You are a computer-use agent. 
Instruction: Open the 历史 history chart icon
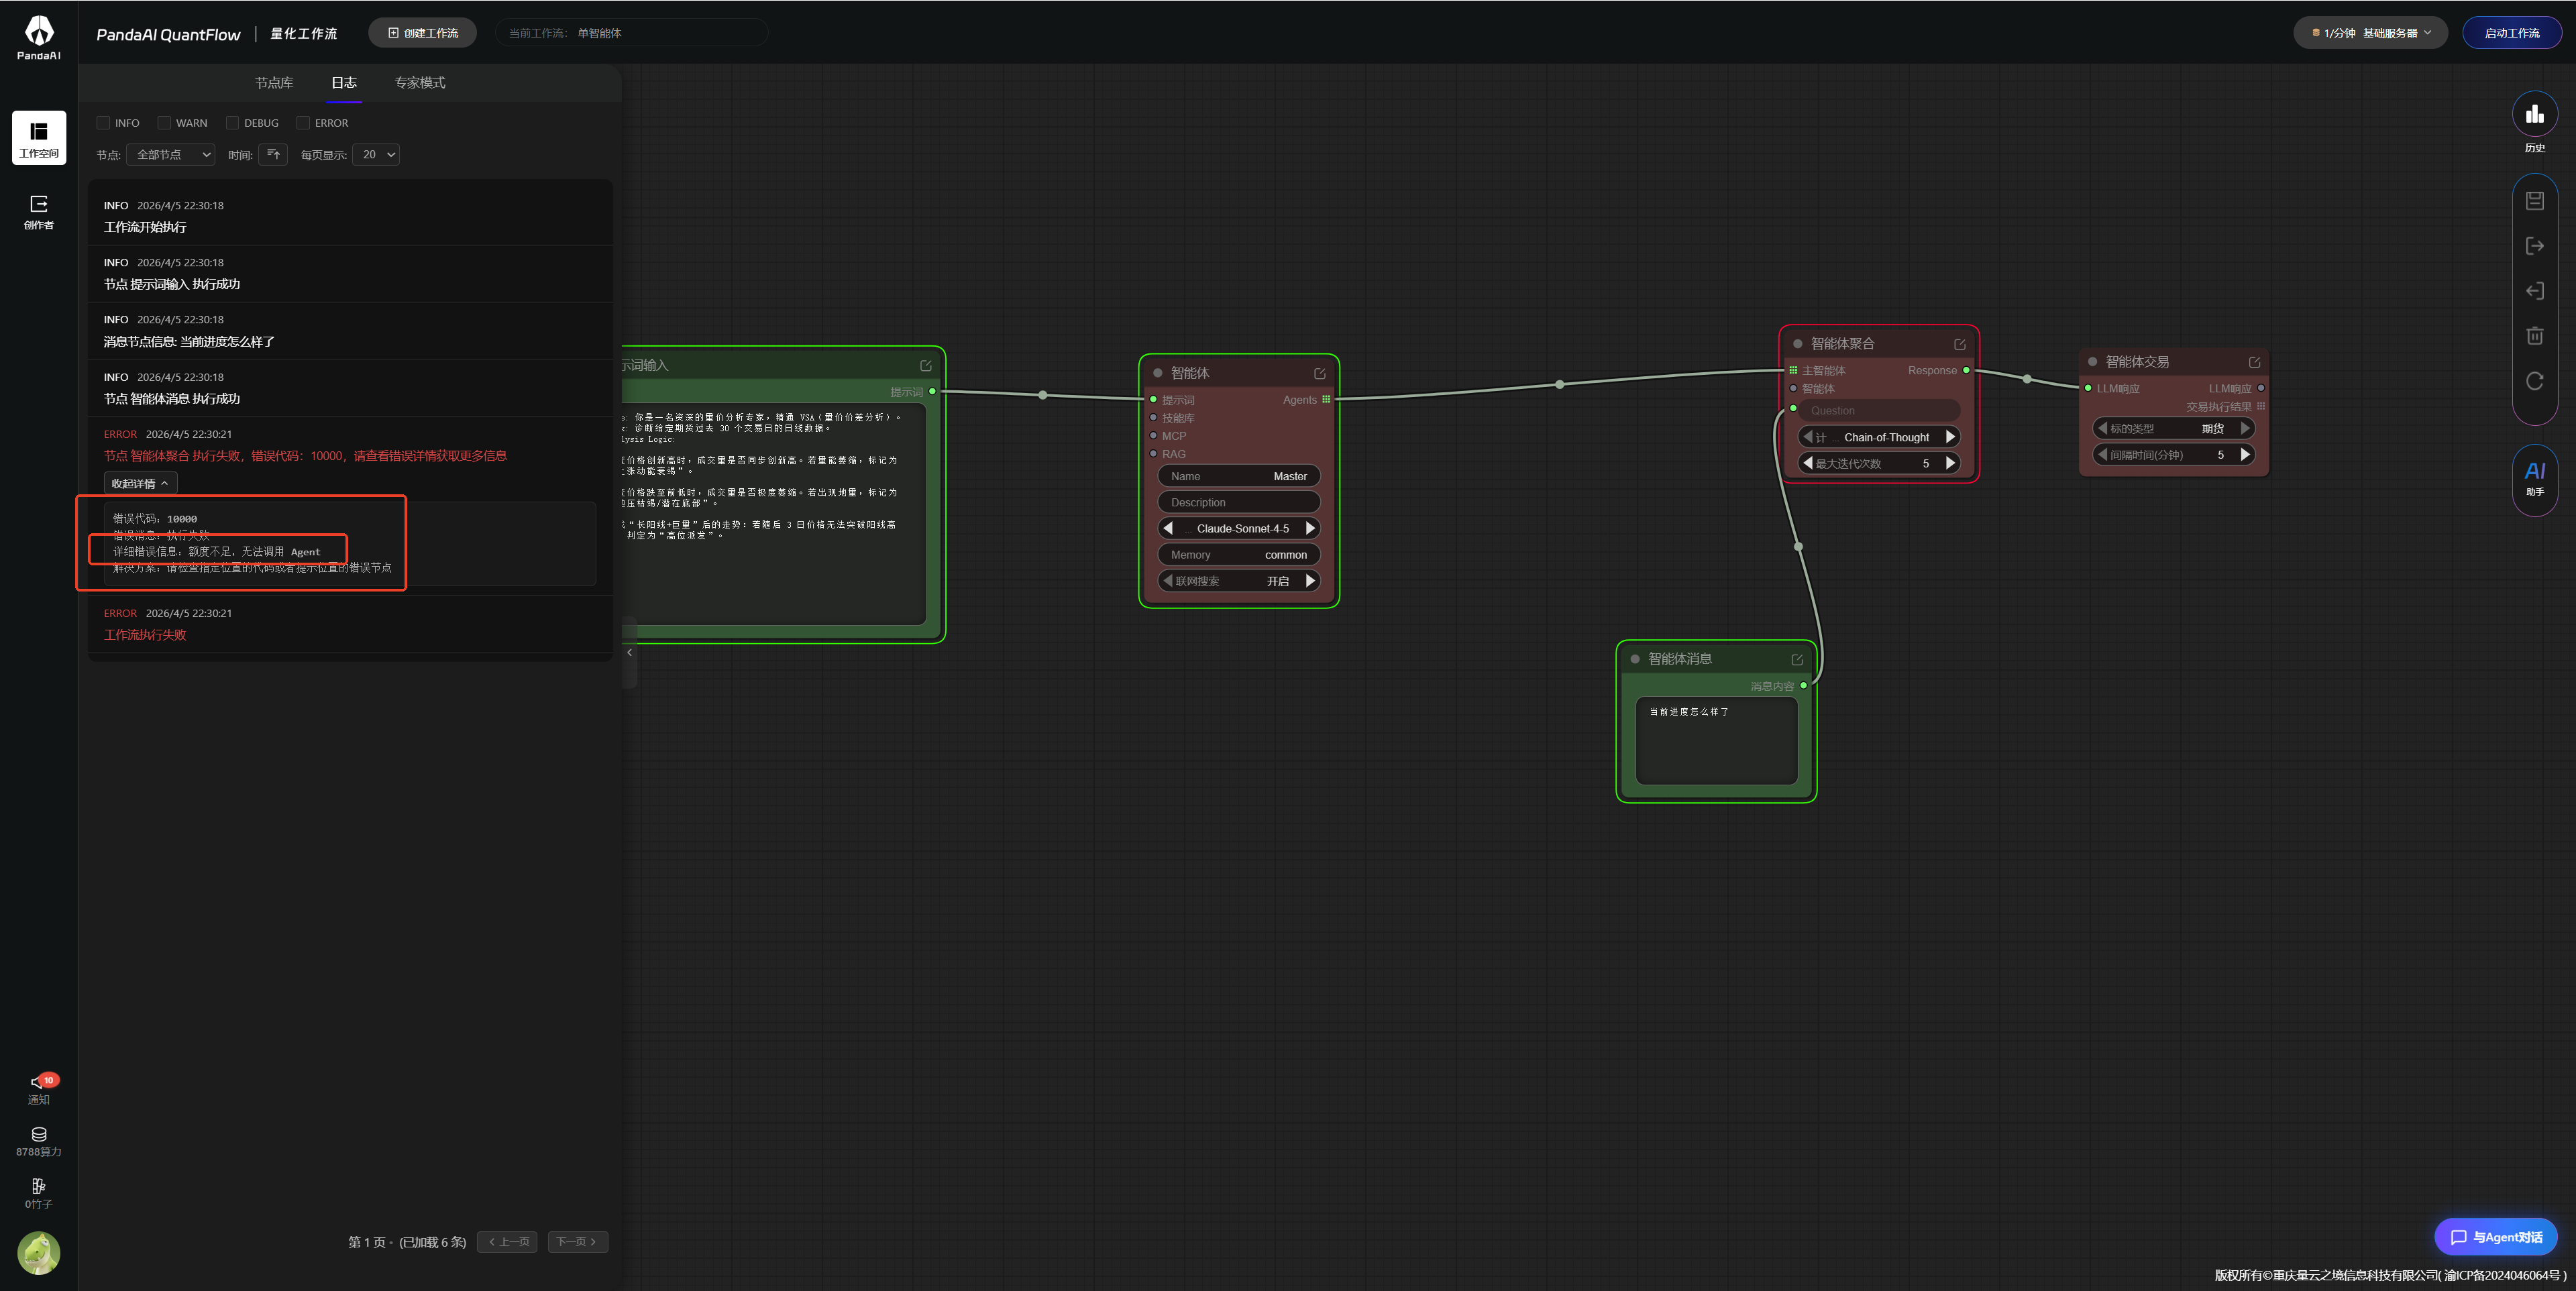point(2534,115)
